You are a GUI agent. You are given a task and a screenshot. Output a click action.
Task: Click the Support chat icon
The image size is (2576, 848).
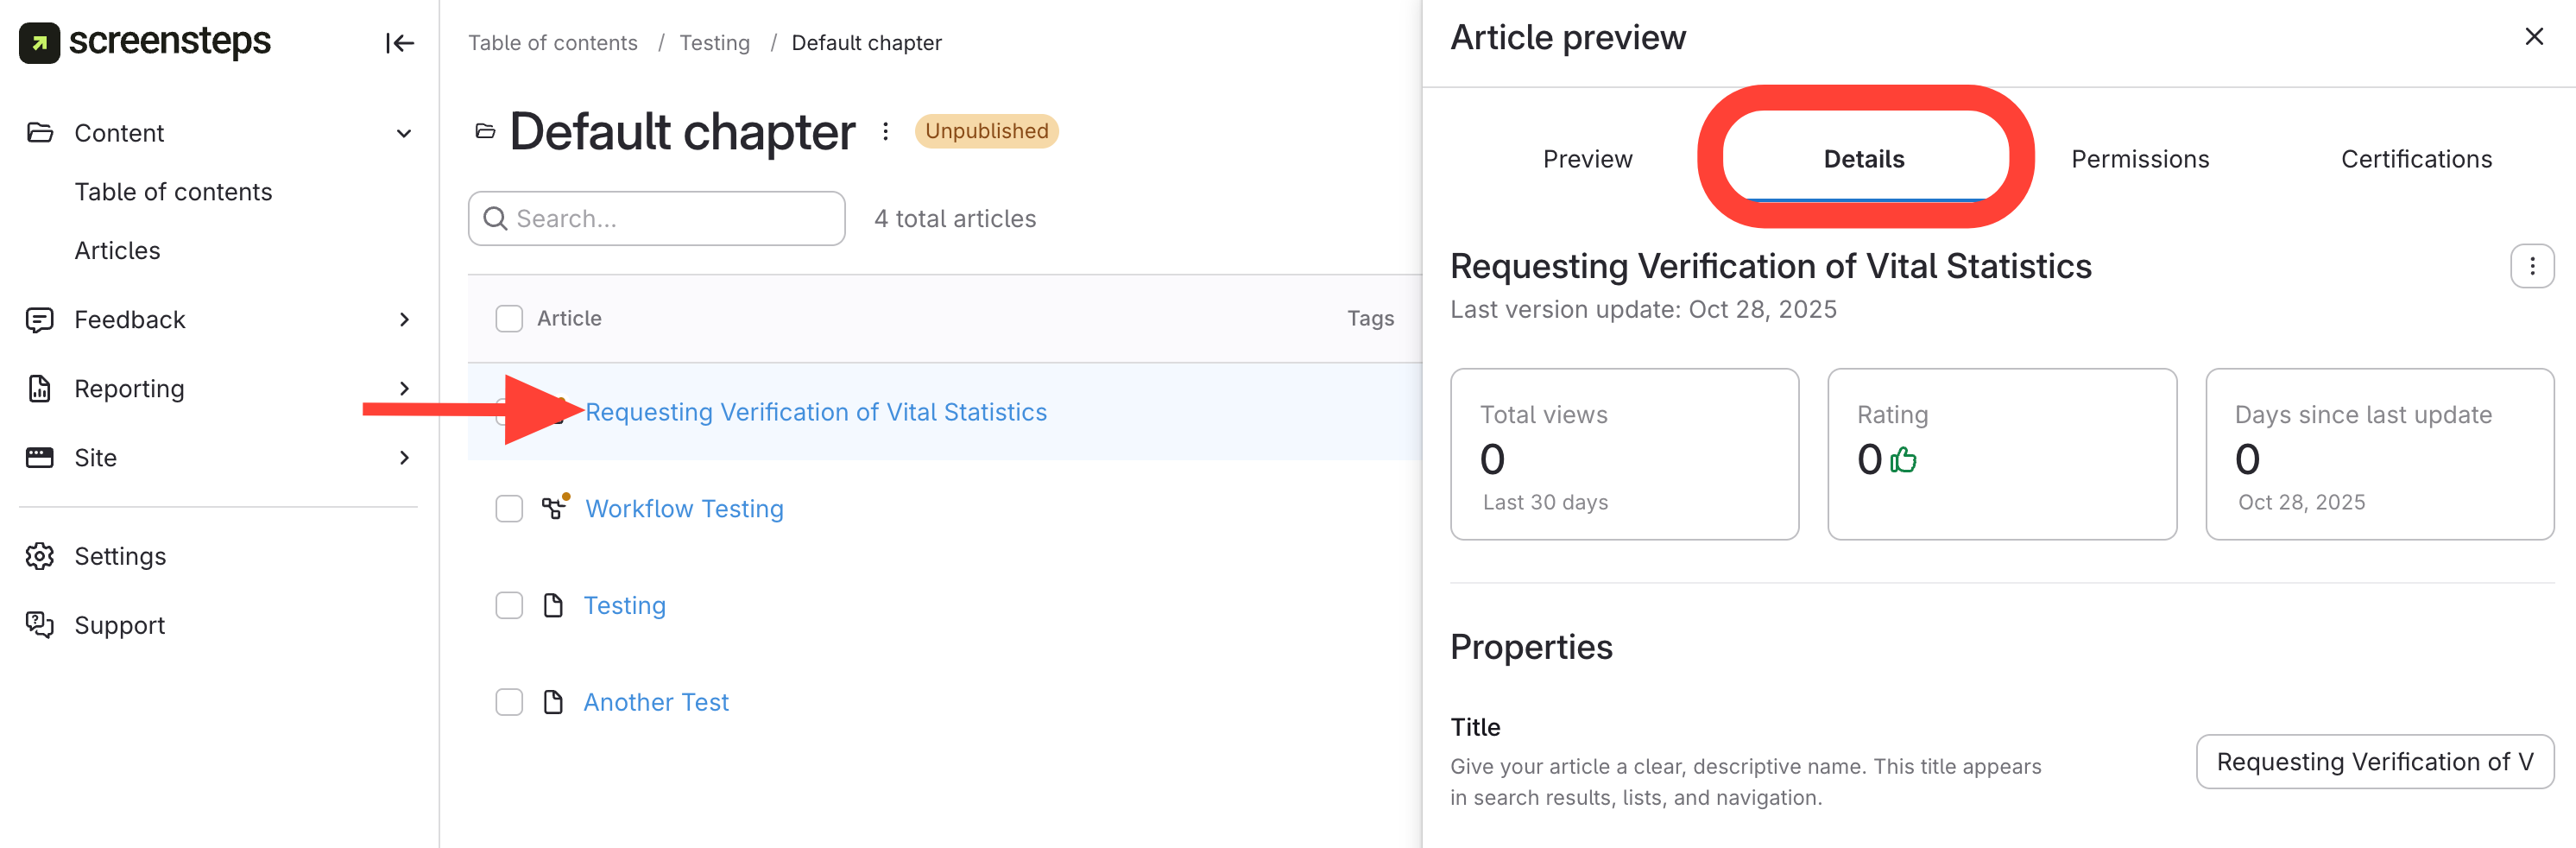coord(40,625)
